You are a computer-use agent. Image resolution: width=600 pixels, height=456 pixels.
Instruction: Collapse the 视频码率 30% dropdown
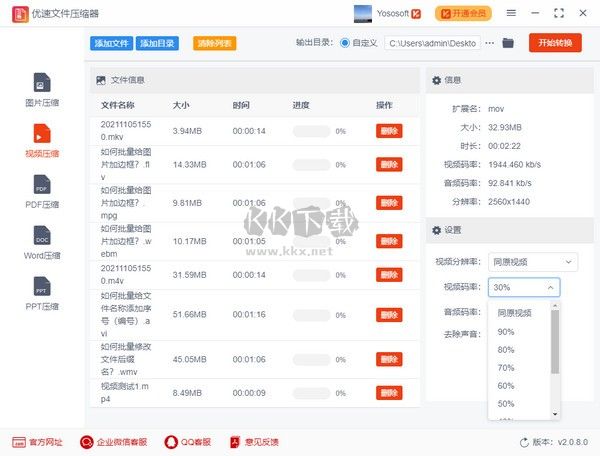524,287
